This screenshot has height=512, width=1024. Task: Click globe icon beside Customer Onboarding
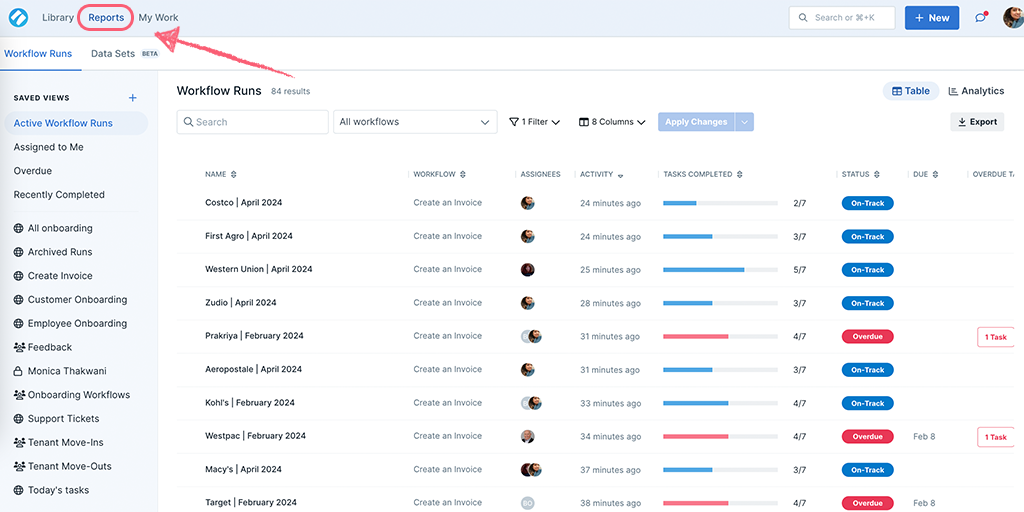(x=18, y=300)
